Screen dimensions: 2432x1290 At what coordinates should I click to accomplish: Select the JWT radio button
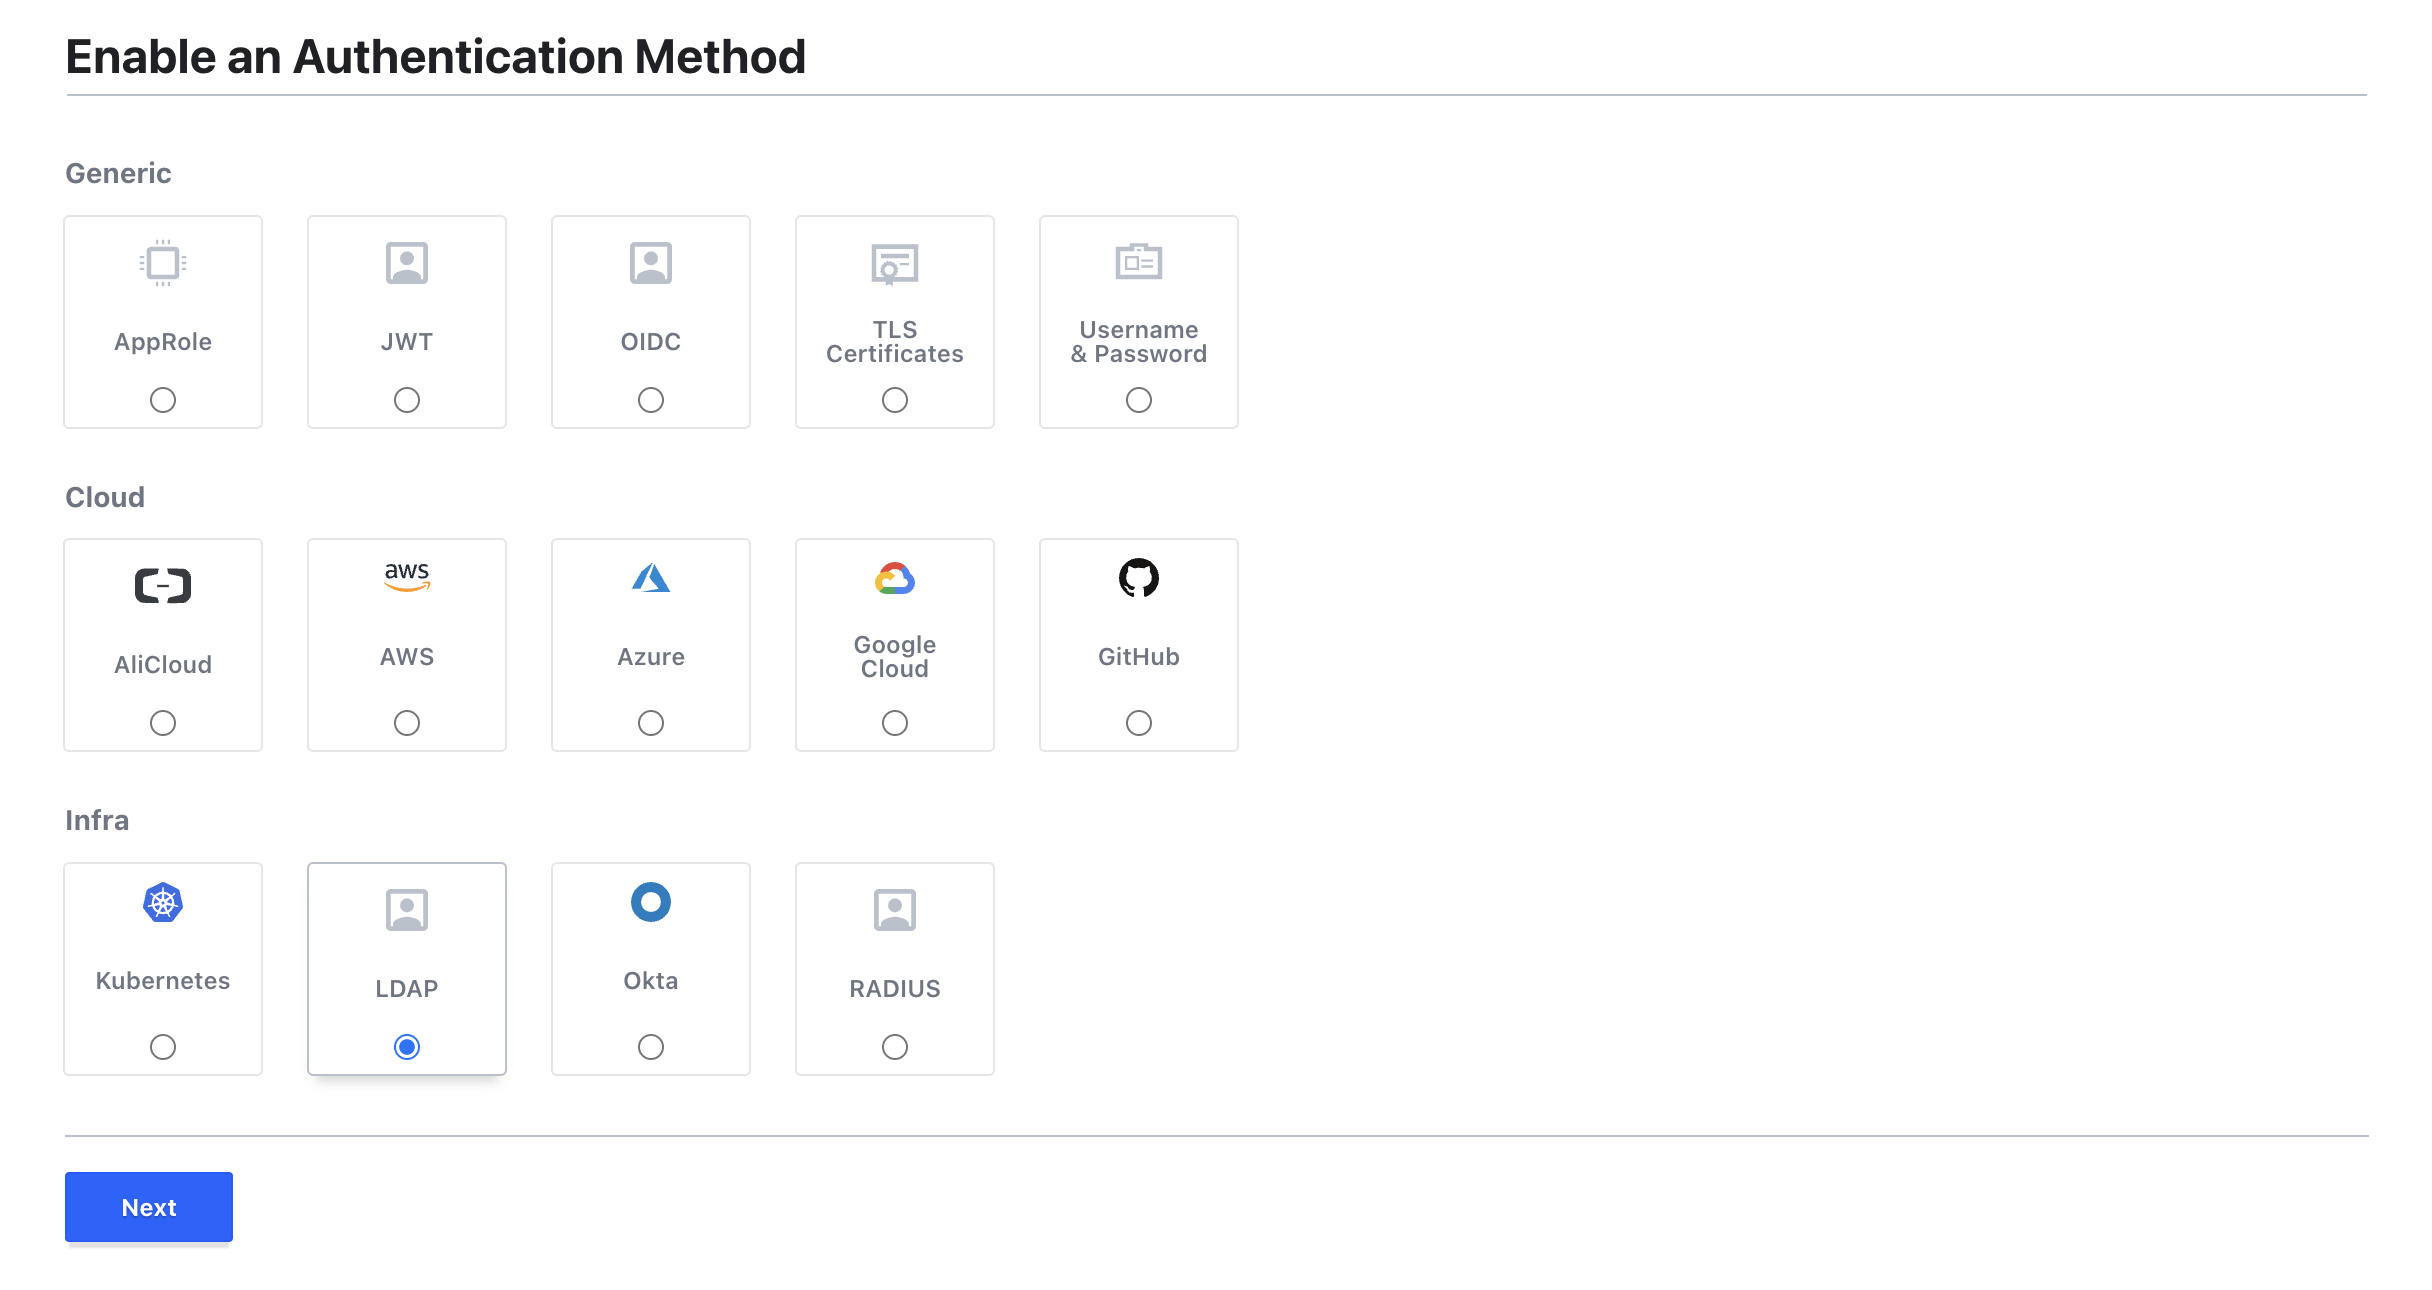[407, 400]
